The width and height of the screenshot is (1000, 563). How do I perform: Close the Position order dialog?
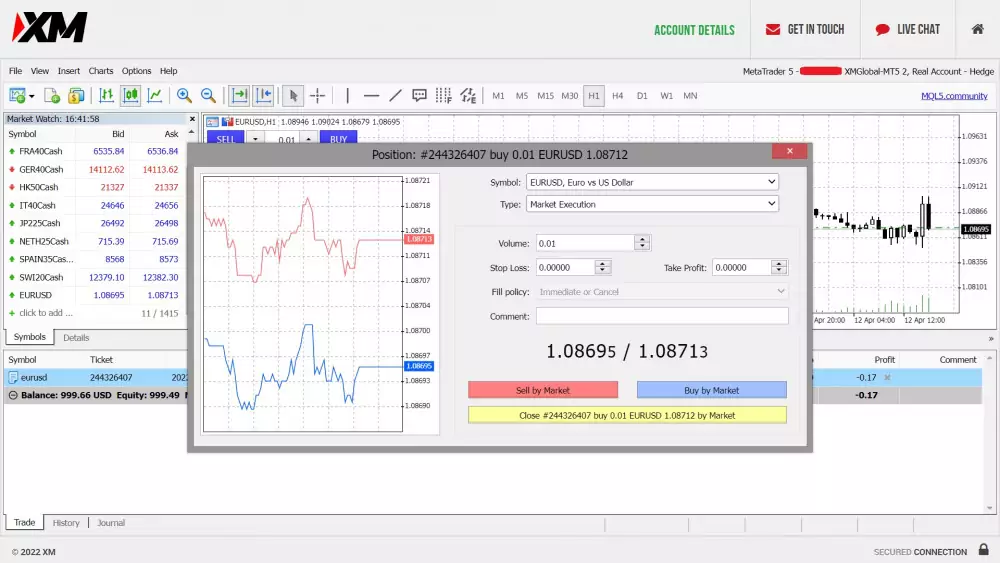point(790,151)
